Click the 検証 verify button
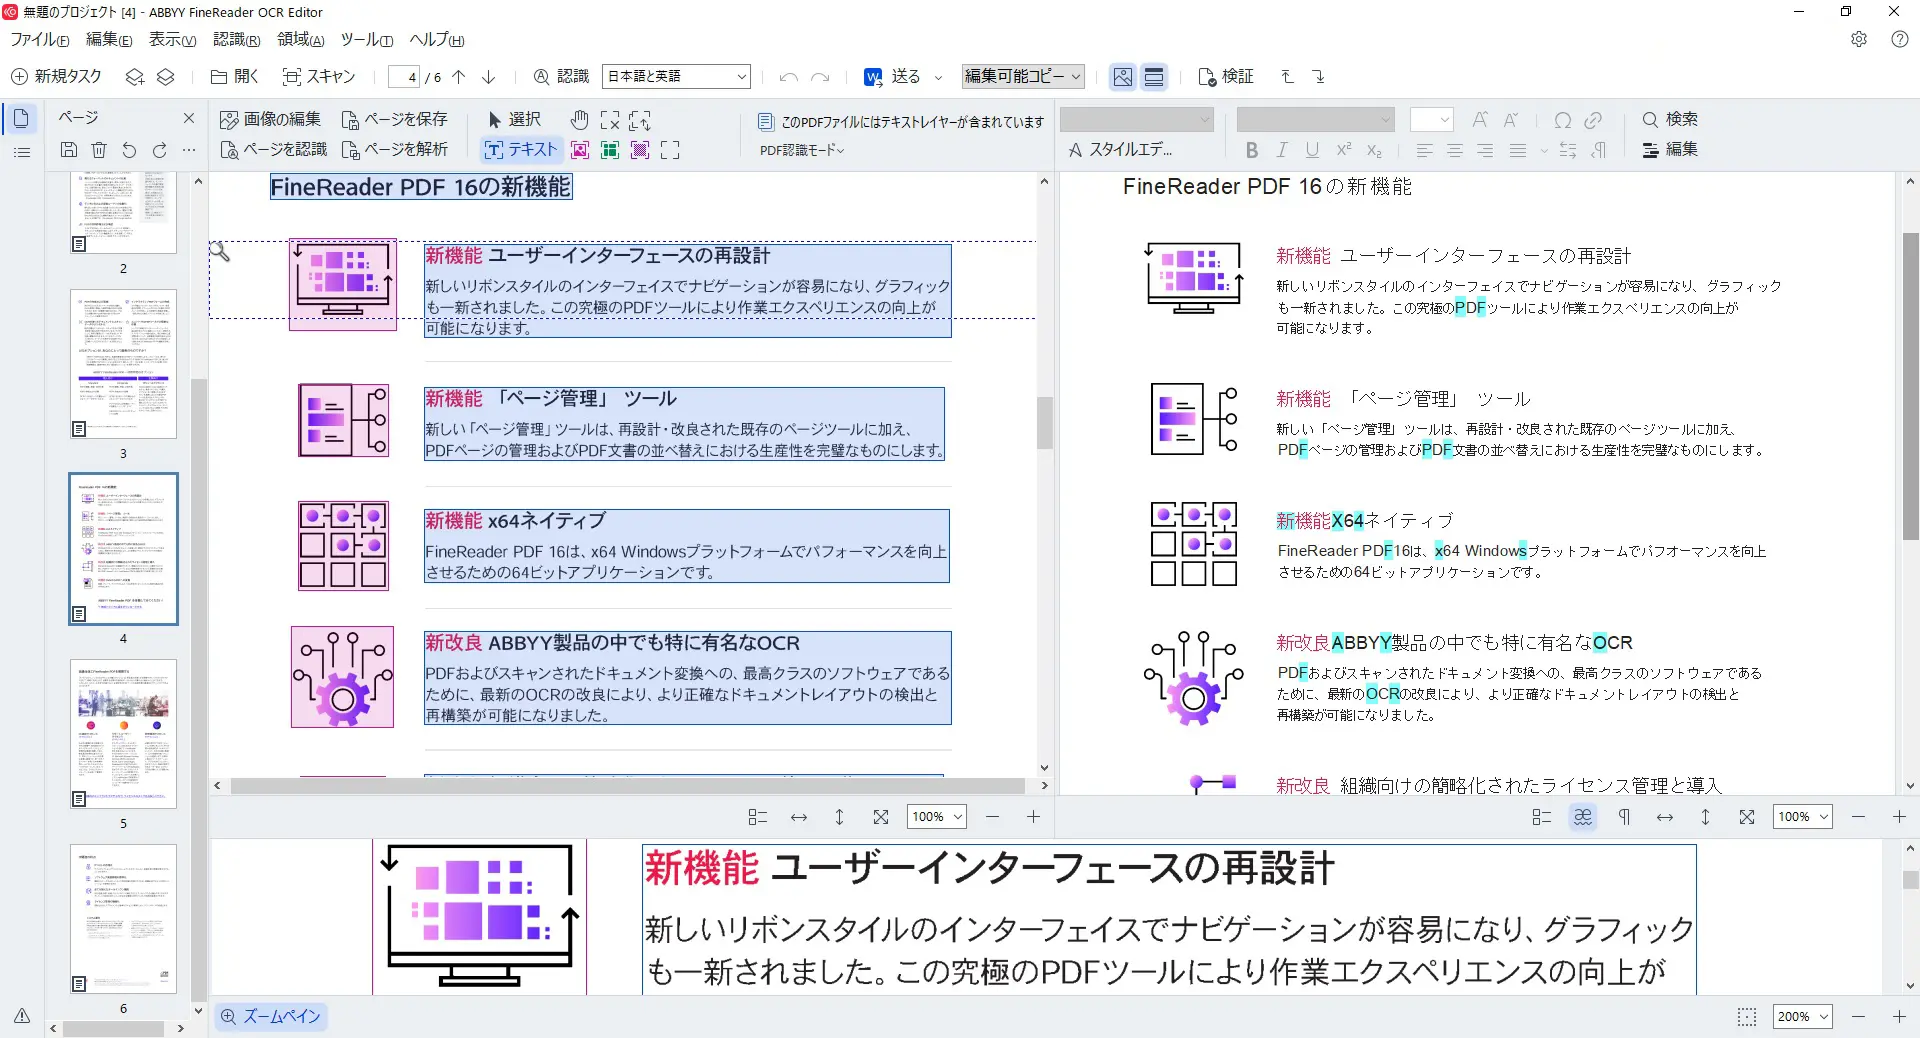 click(x=1226, y=77)
